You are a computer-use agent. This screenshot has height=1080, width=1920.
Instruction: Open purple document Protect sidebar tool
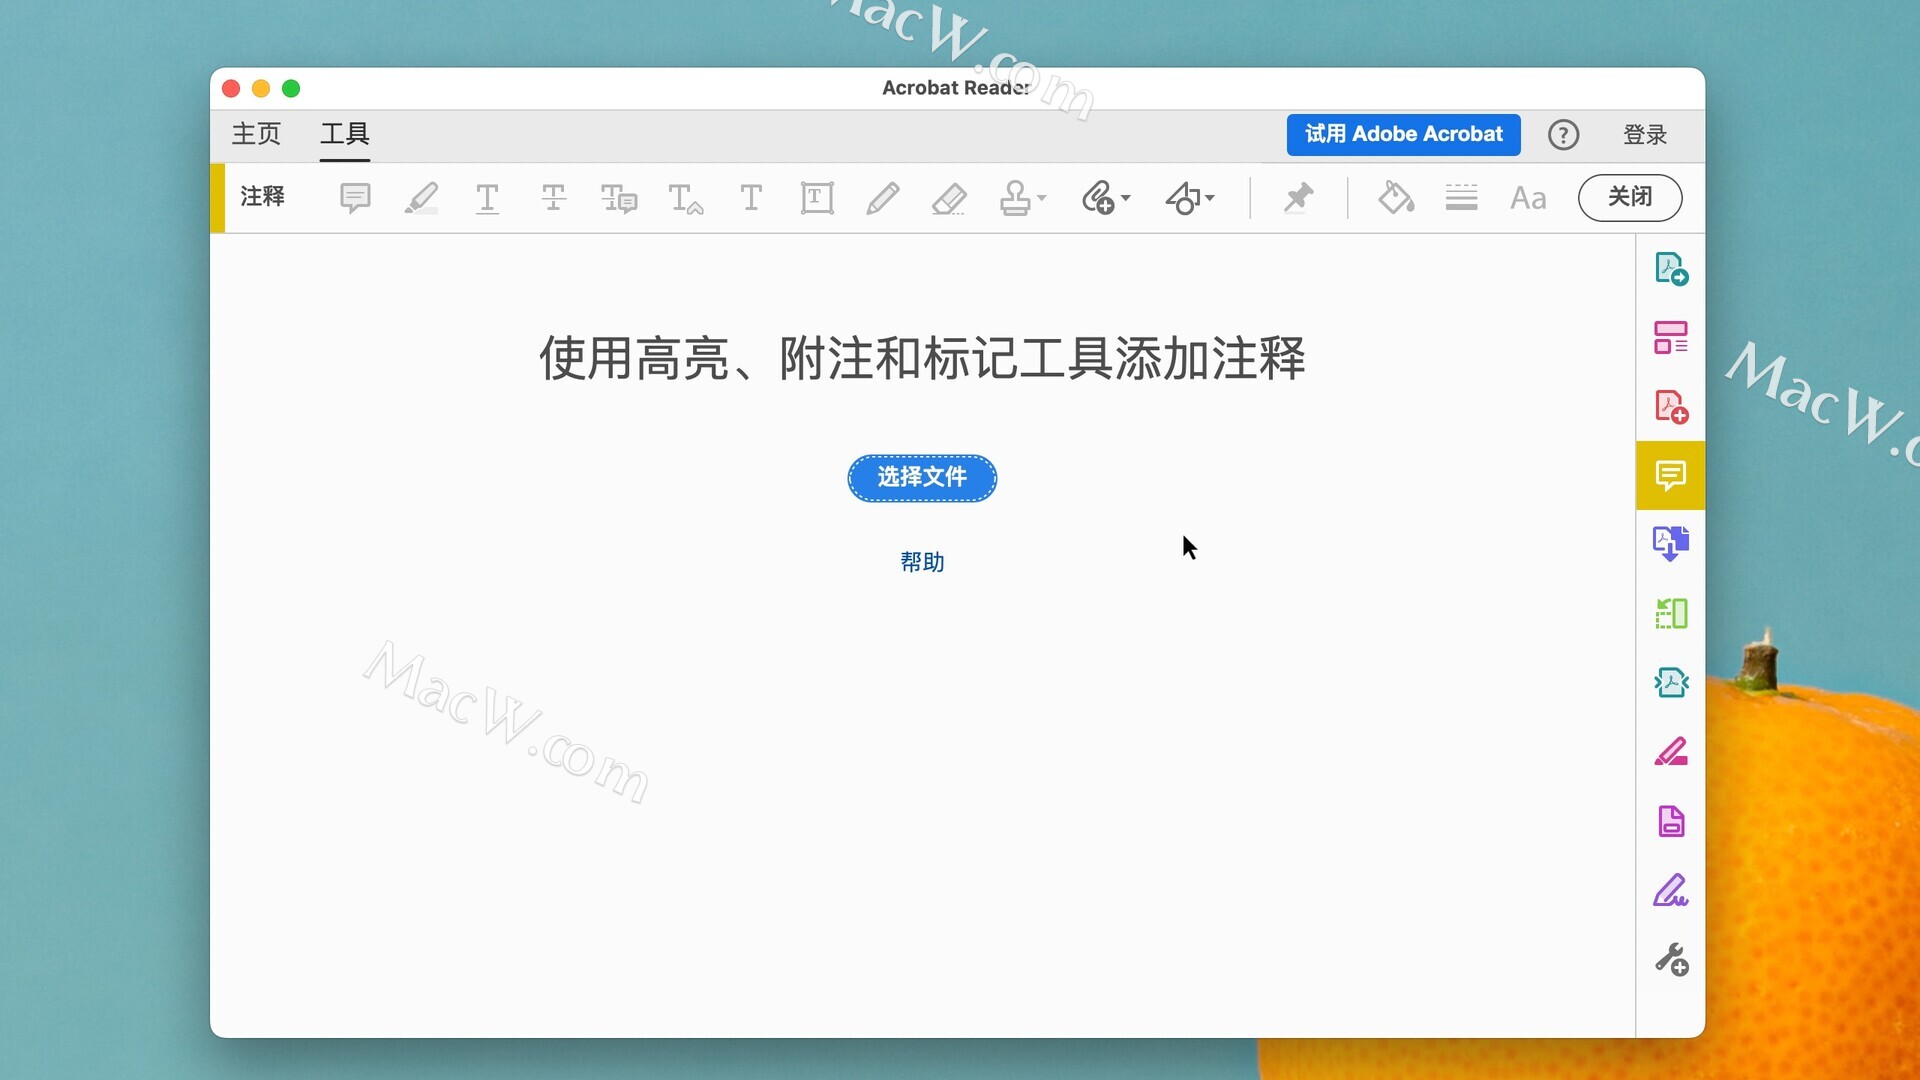(1671, 821)
